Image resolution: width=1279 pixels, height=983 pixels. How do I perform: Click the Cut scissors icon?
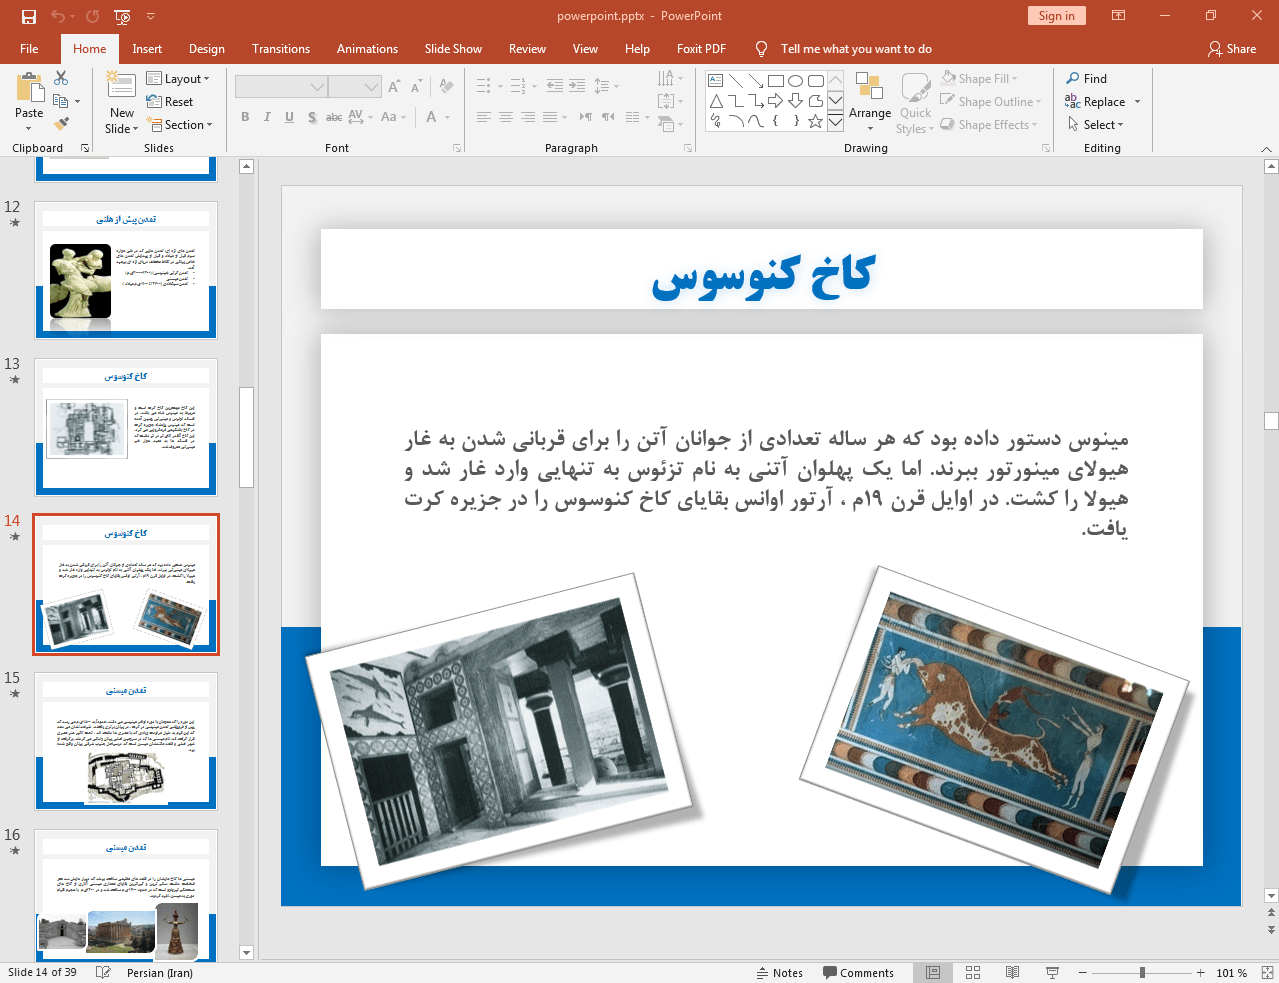click(x=61, y=78)
